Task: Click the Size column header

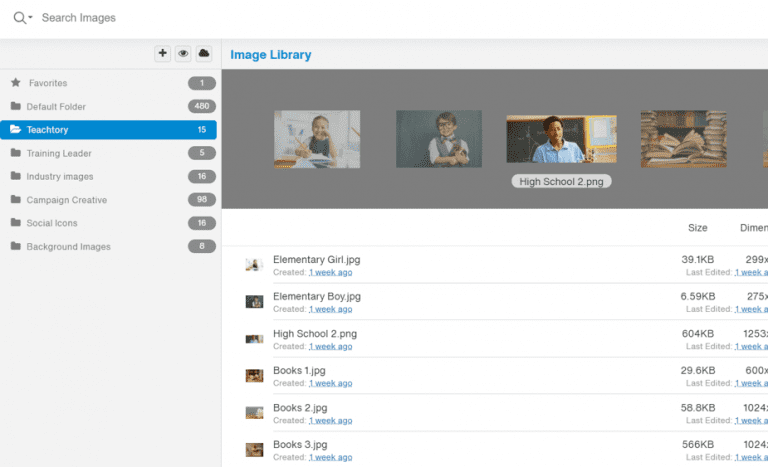Action: [x=698, y=228]
